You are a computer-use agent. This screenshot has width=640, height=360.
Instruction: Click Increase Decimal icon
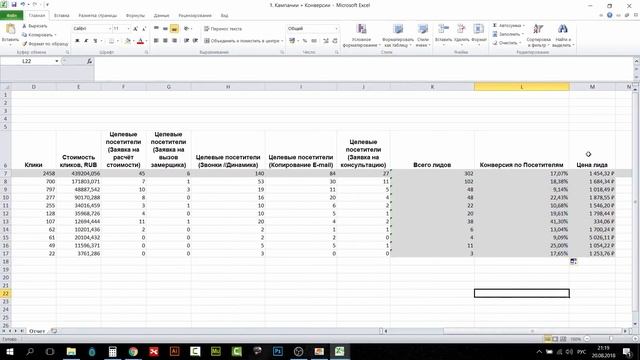[326, 41]
